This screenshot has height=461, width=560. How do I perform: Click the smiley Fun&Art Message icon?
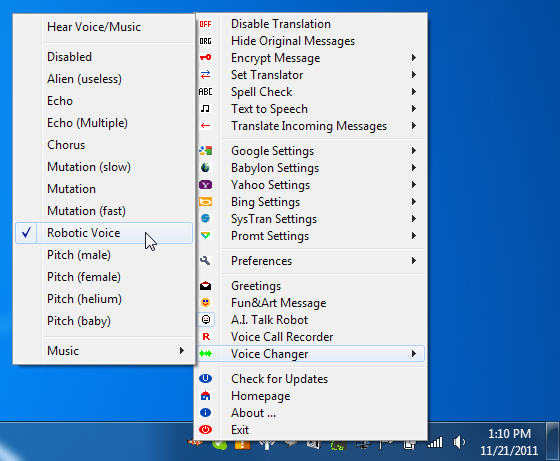(x=205, y=302)
